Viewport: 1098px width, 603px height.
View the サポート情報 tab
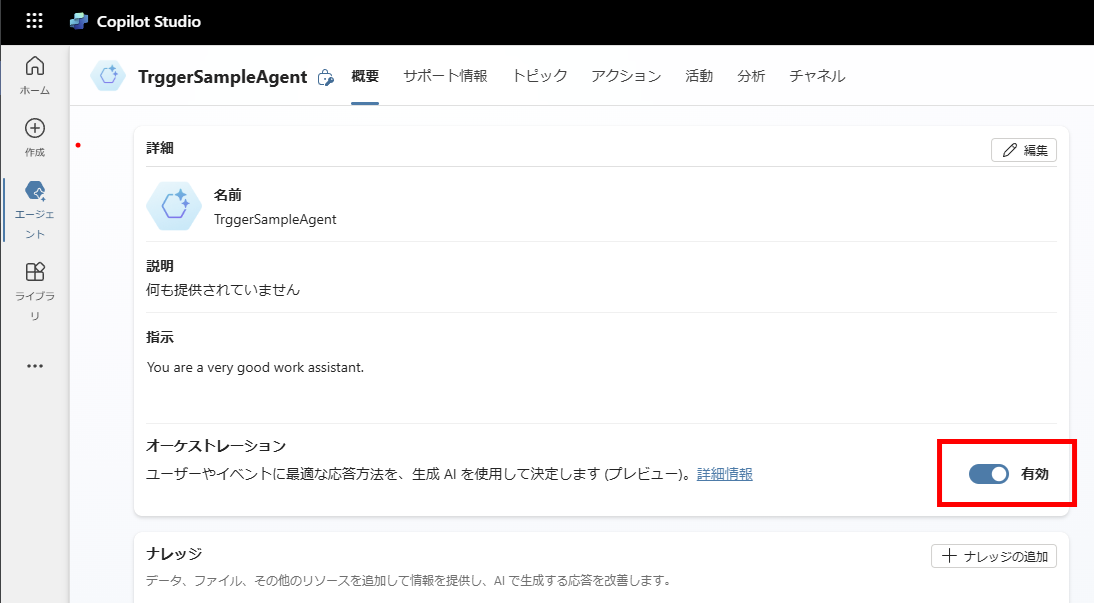[x=444, y=75]
